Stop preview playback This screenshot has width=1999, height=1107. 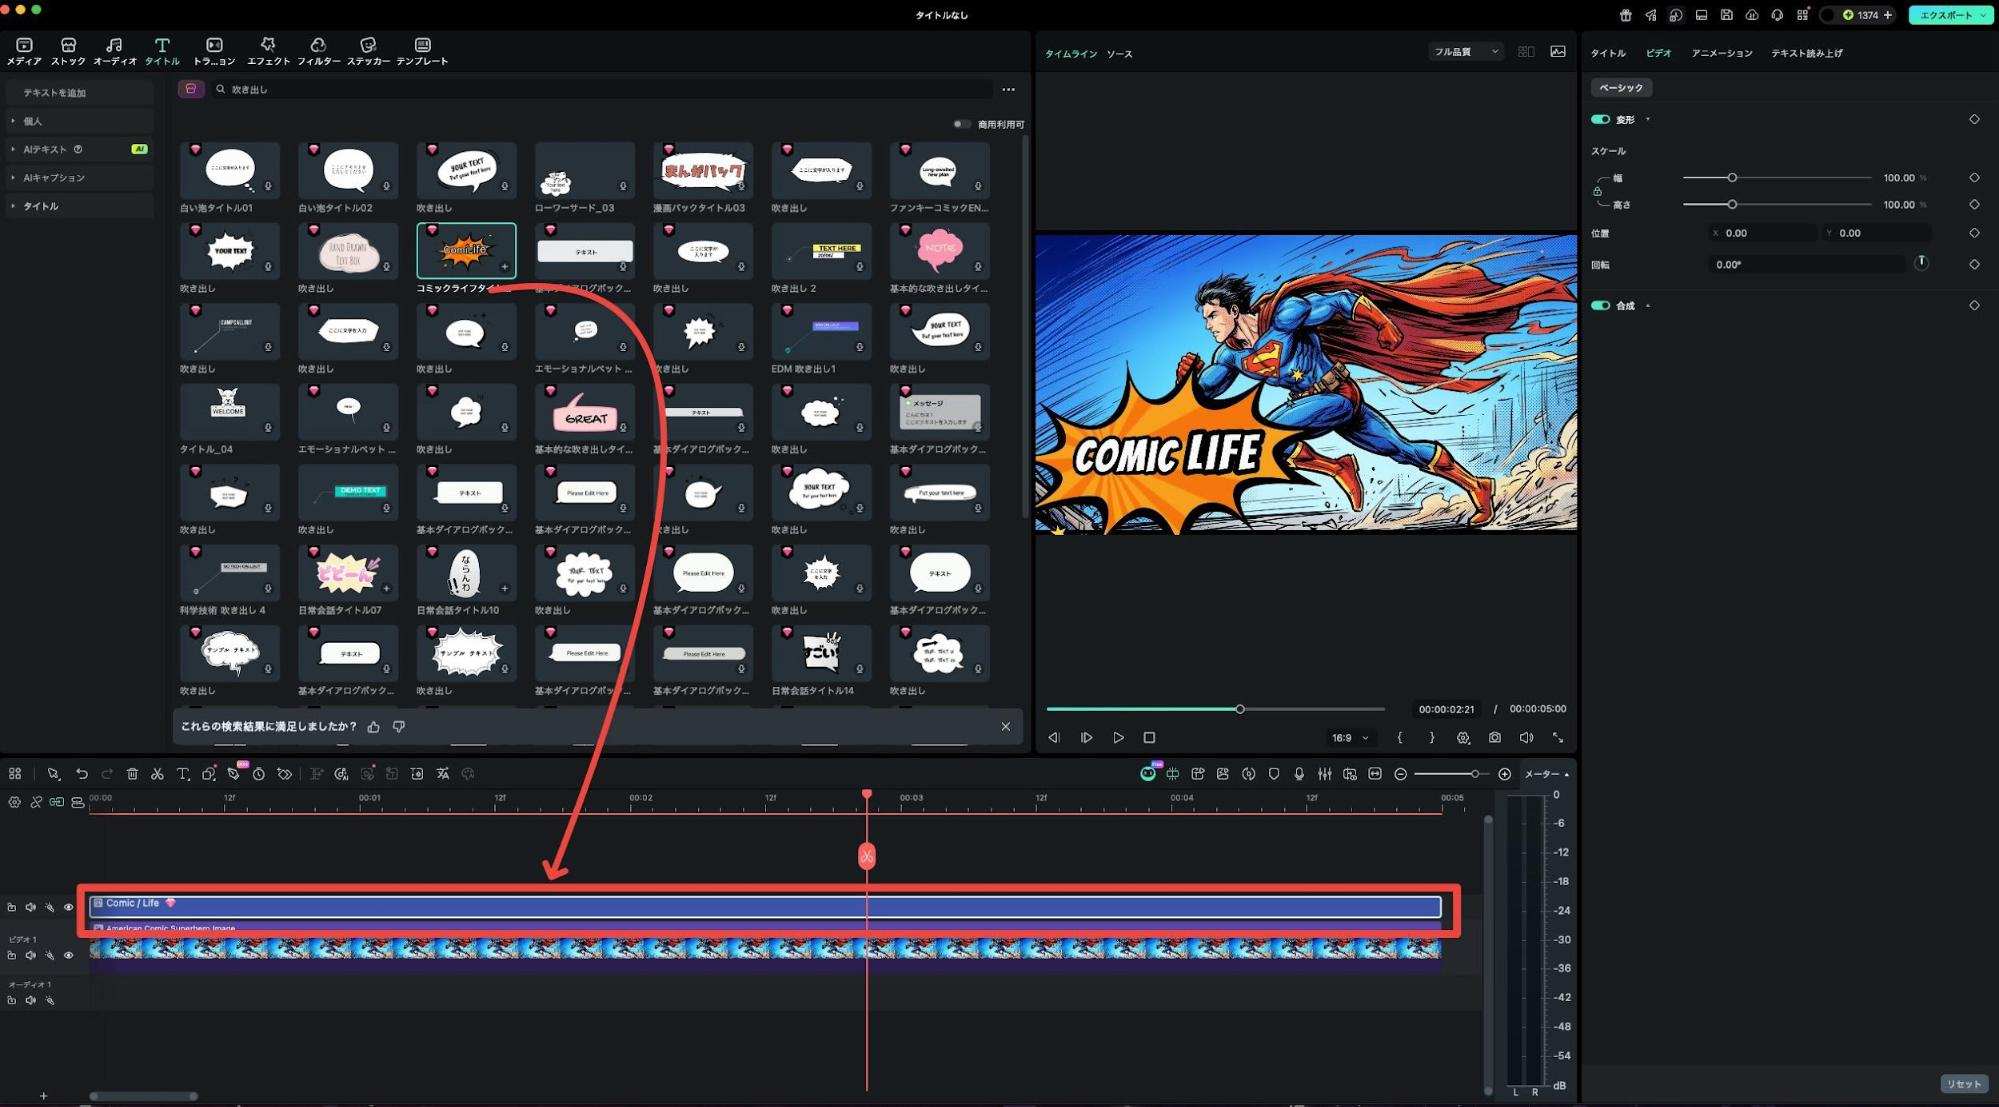click(x=1149, y=738)
